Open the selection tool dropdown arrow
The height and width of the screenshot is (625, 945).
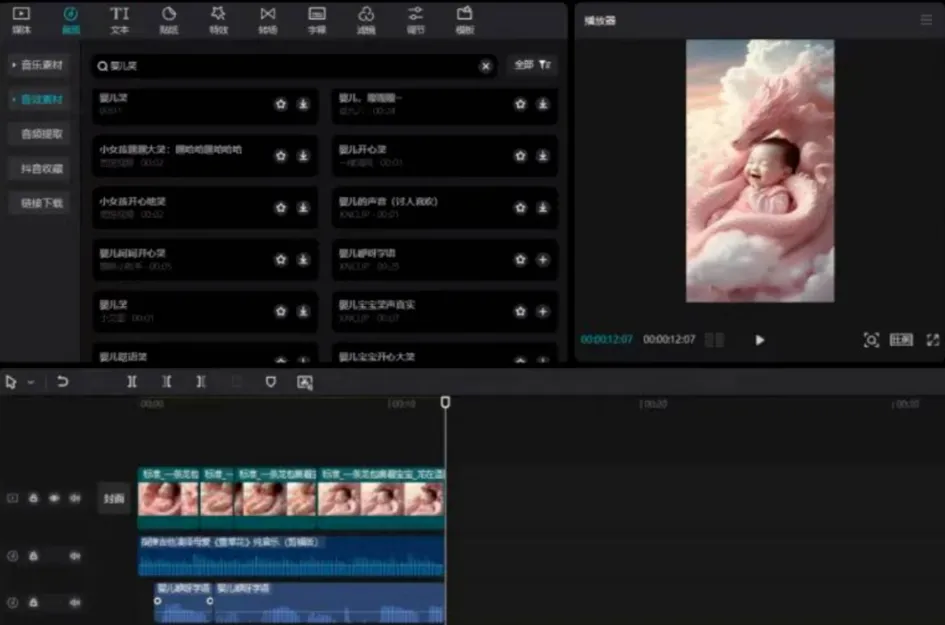click(31, 383)
